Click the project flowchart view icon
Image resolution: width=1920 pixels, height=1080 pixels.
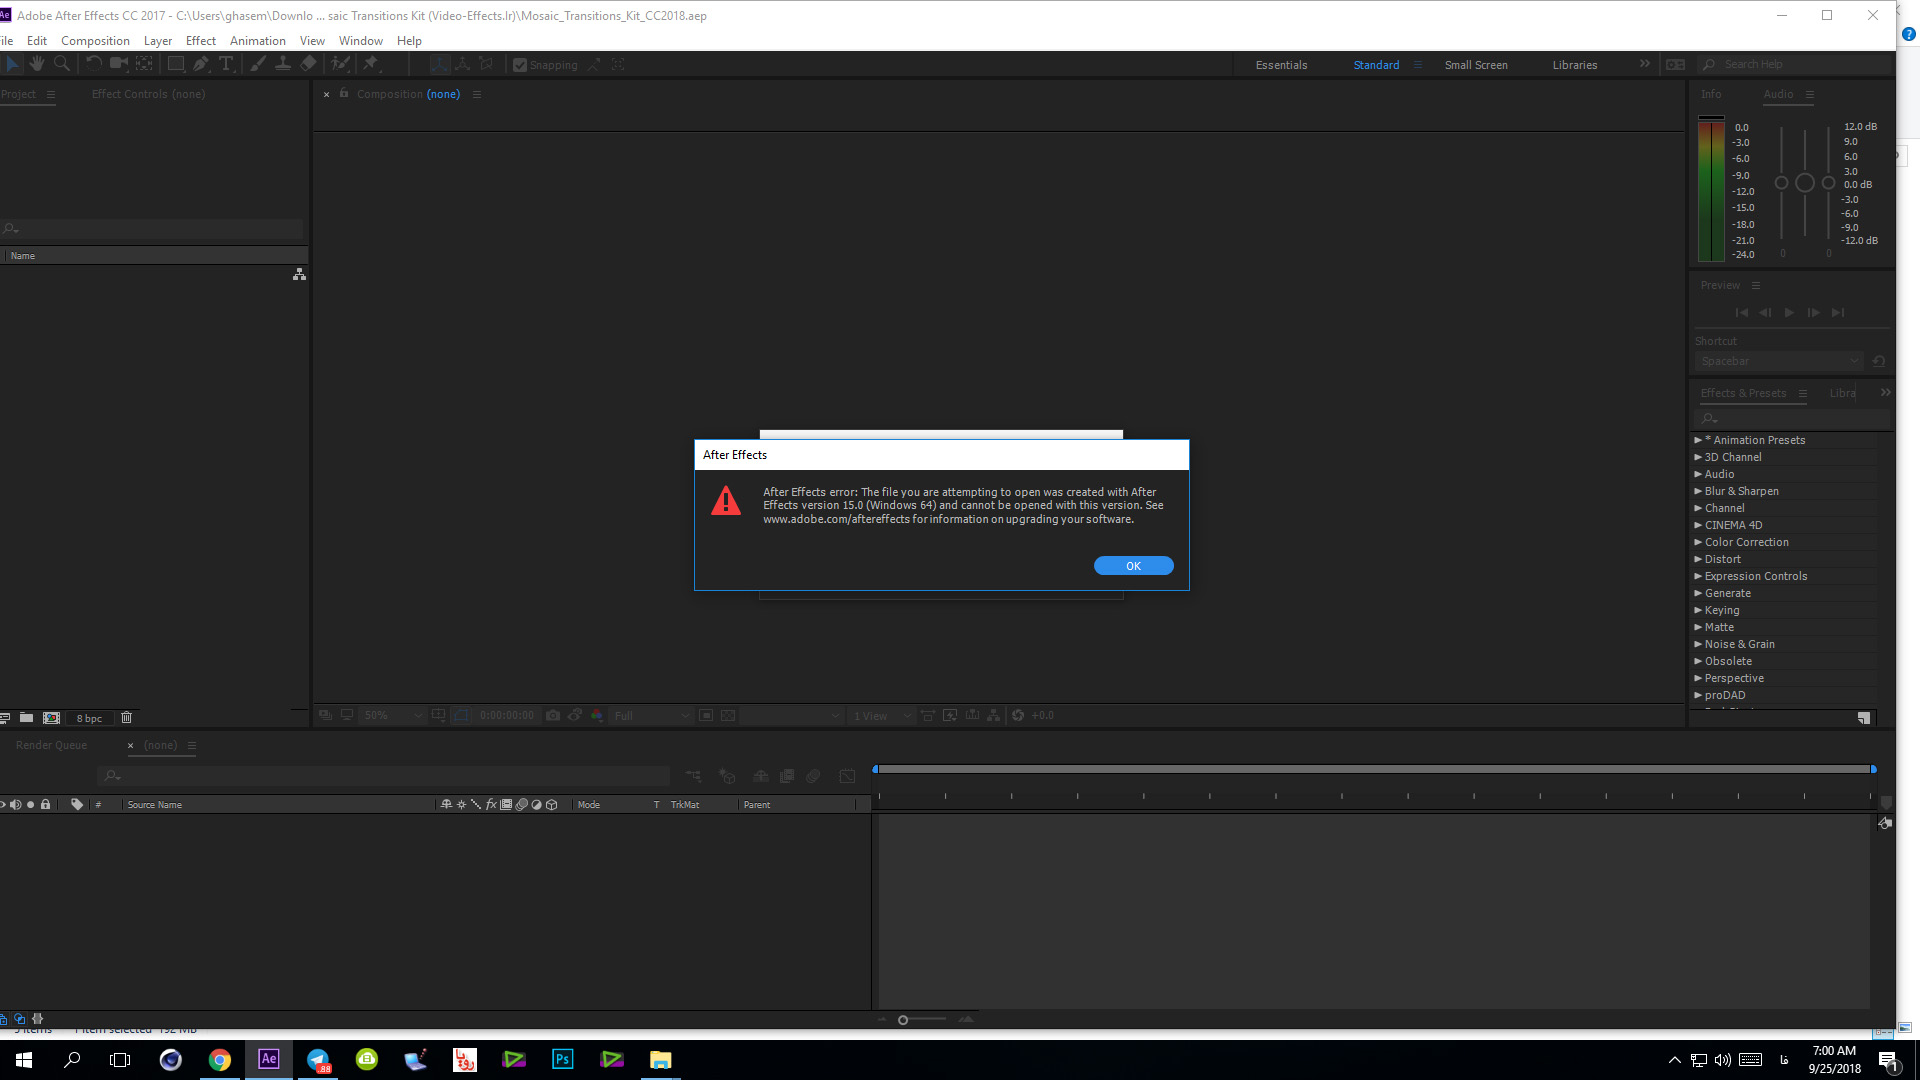299,274
